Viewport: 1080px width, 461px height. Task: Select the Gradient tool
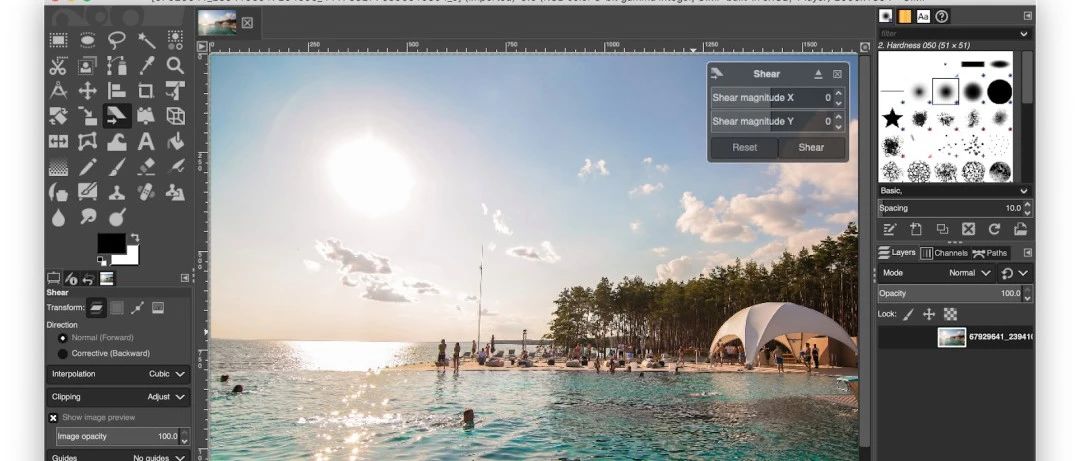click(58, 167)
